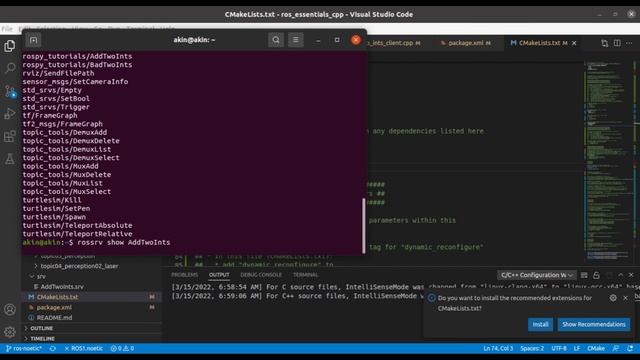Click topic_tools/MuxSelect line in terminal

(x=67, y=191)
